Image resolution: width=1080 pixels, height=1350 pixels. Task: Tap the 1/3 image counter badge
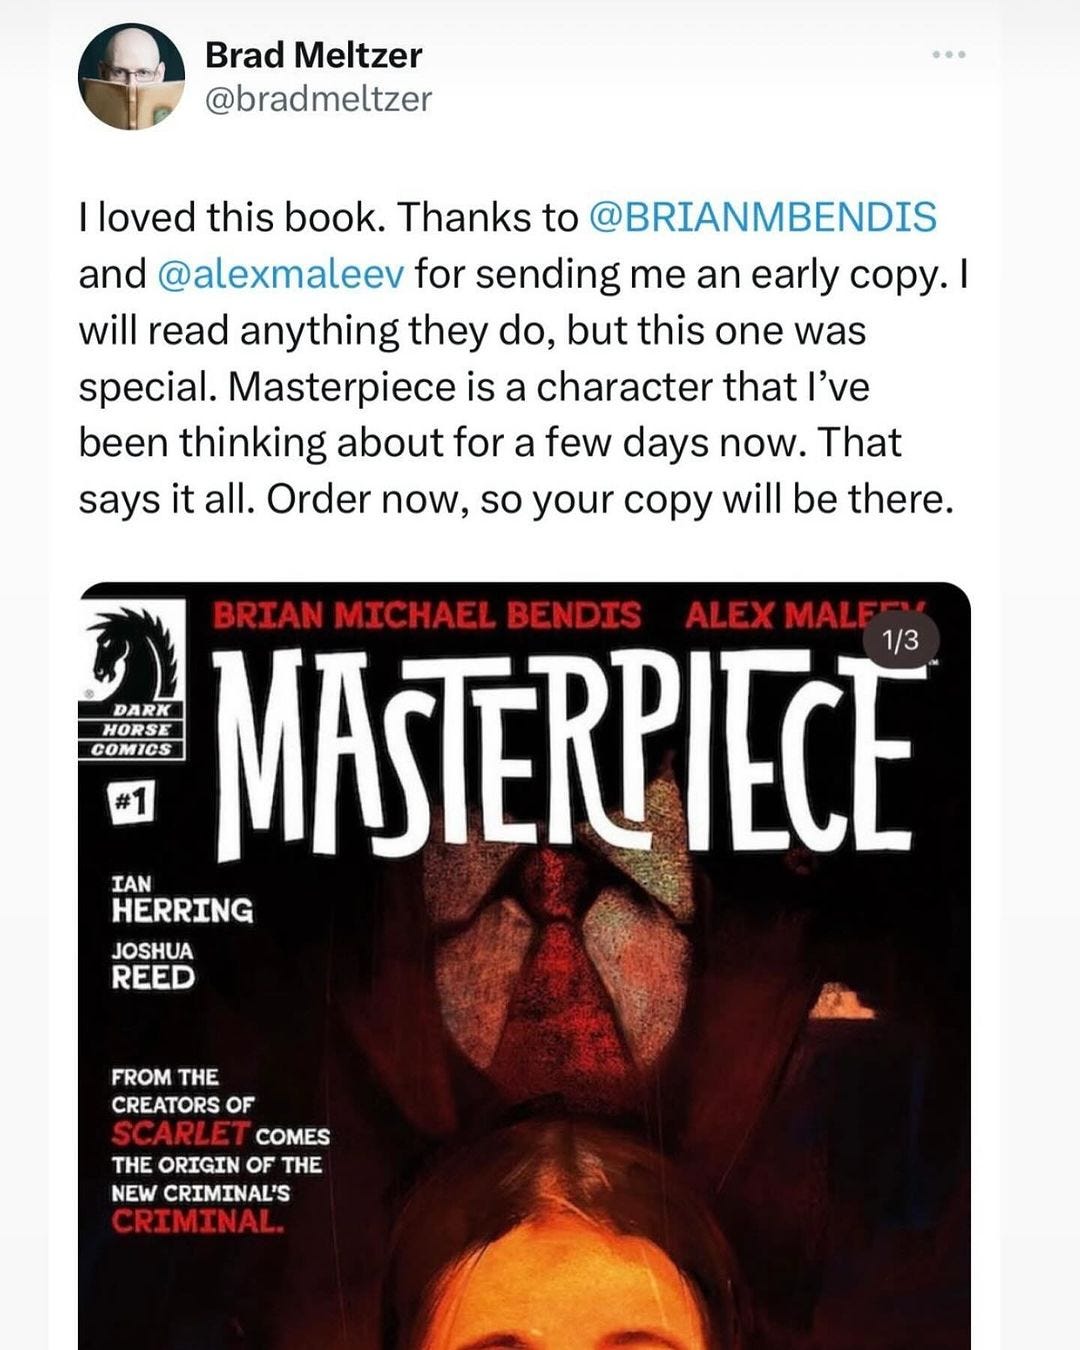(901, 641)
